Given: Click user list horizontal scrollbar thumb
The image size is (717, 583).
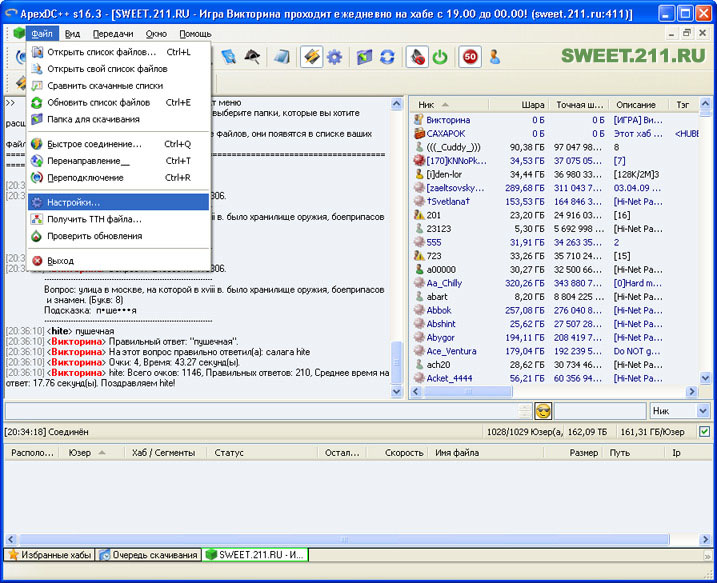Looking at the screenshot, I should pyautogui.click(x=468, y=391).
